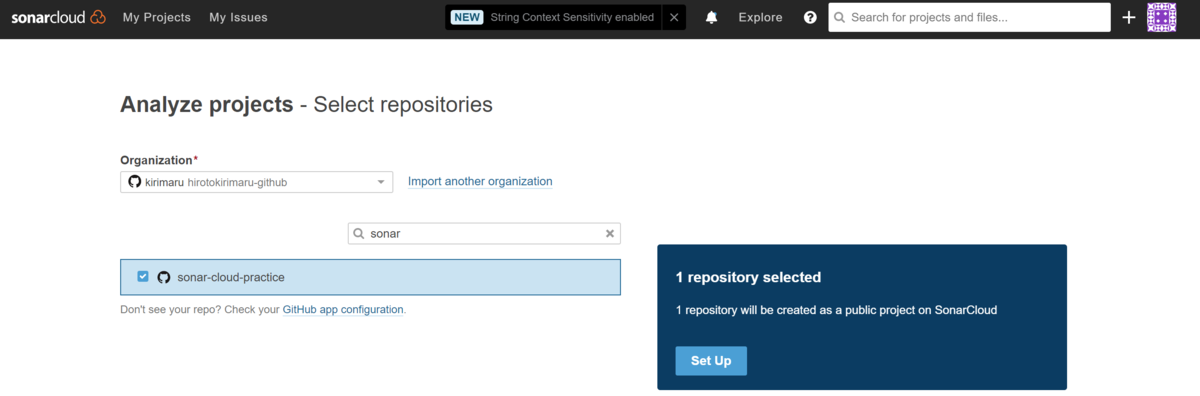The width and height of the screenshot is (1200, 396).
Task: Click the plus icon to add a project
Action: (x=1129, y=17)
